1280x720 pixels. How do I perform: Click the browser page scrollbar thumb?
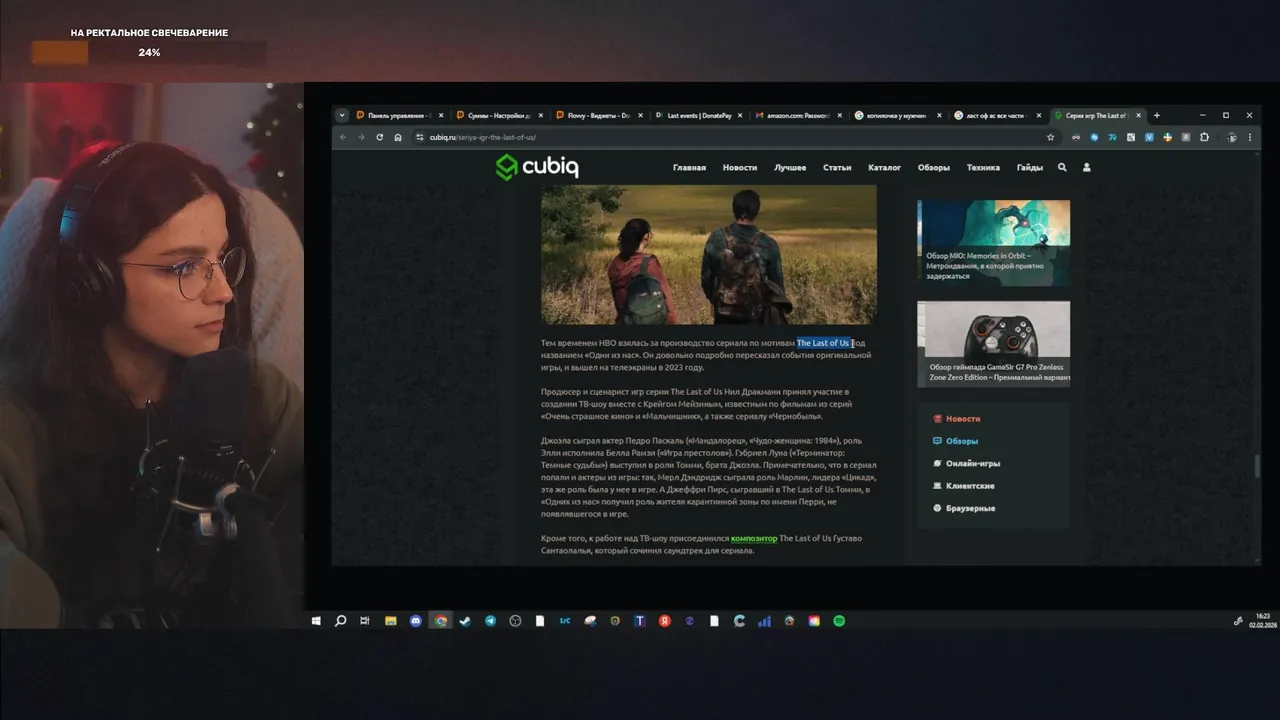(x=1257, y=466)
